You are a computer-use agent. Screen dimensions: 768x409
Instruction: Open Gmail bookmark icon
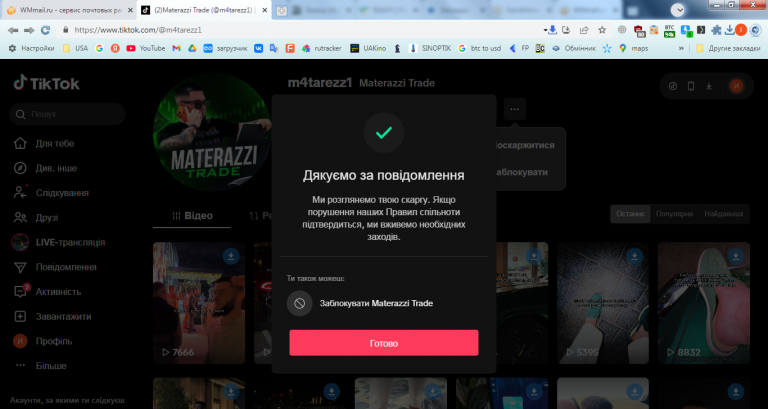pos(176,48)
